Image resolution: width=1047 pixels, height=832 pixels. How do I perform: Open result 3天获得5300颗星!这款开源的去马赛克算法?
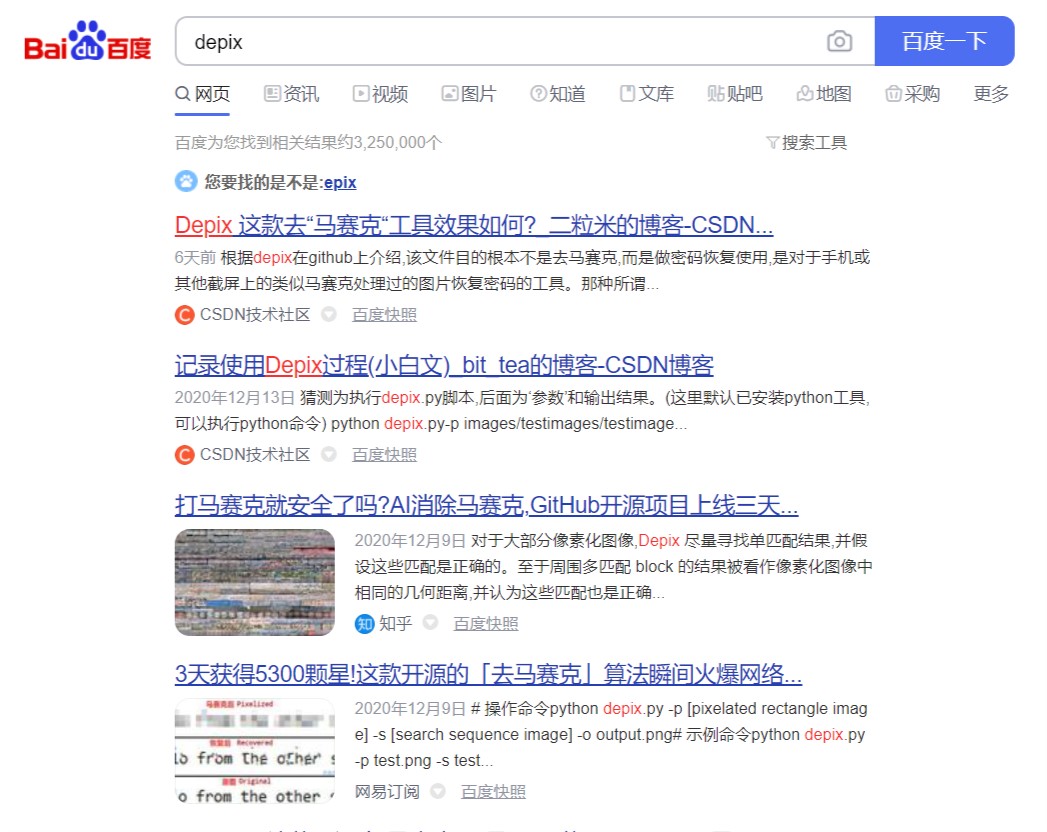[x=488, y=674]
